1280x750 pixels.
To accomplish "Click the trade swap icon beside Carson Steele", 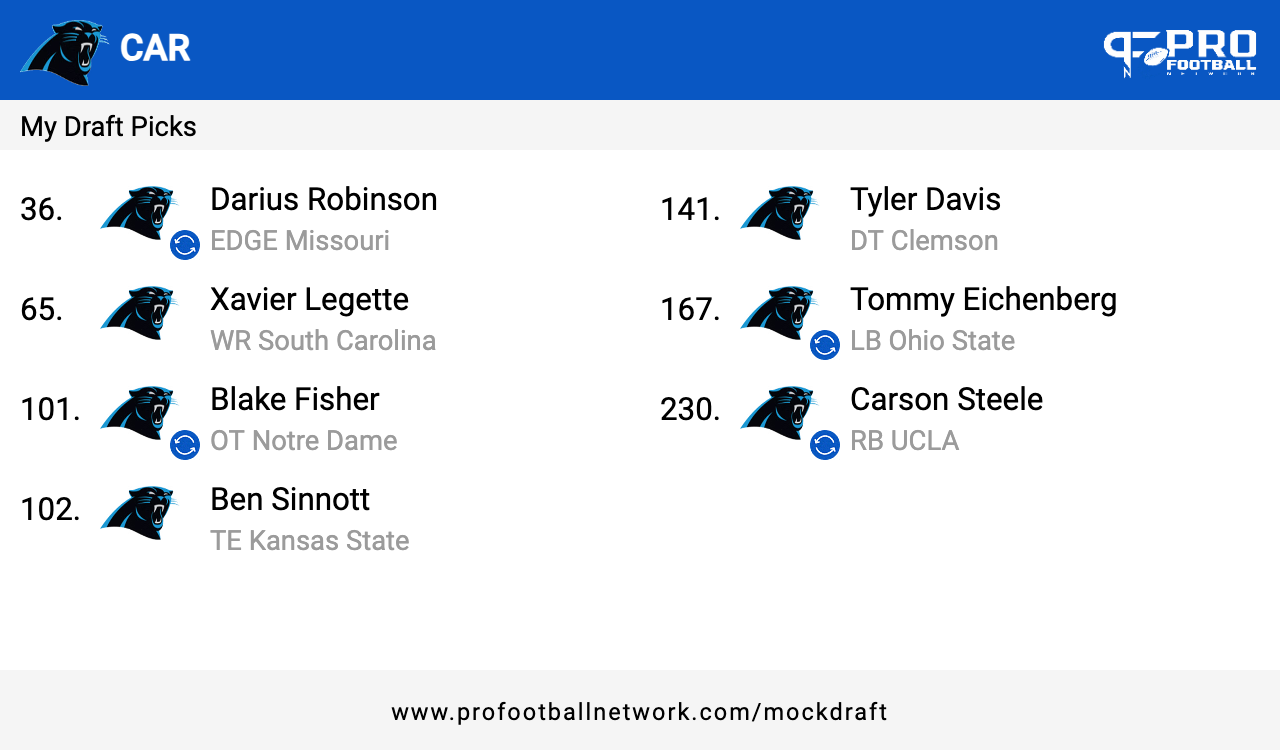I will coord(825,445).
